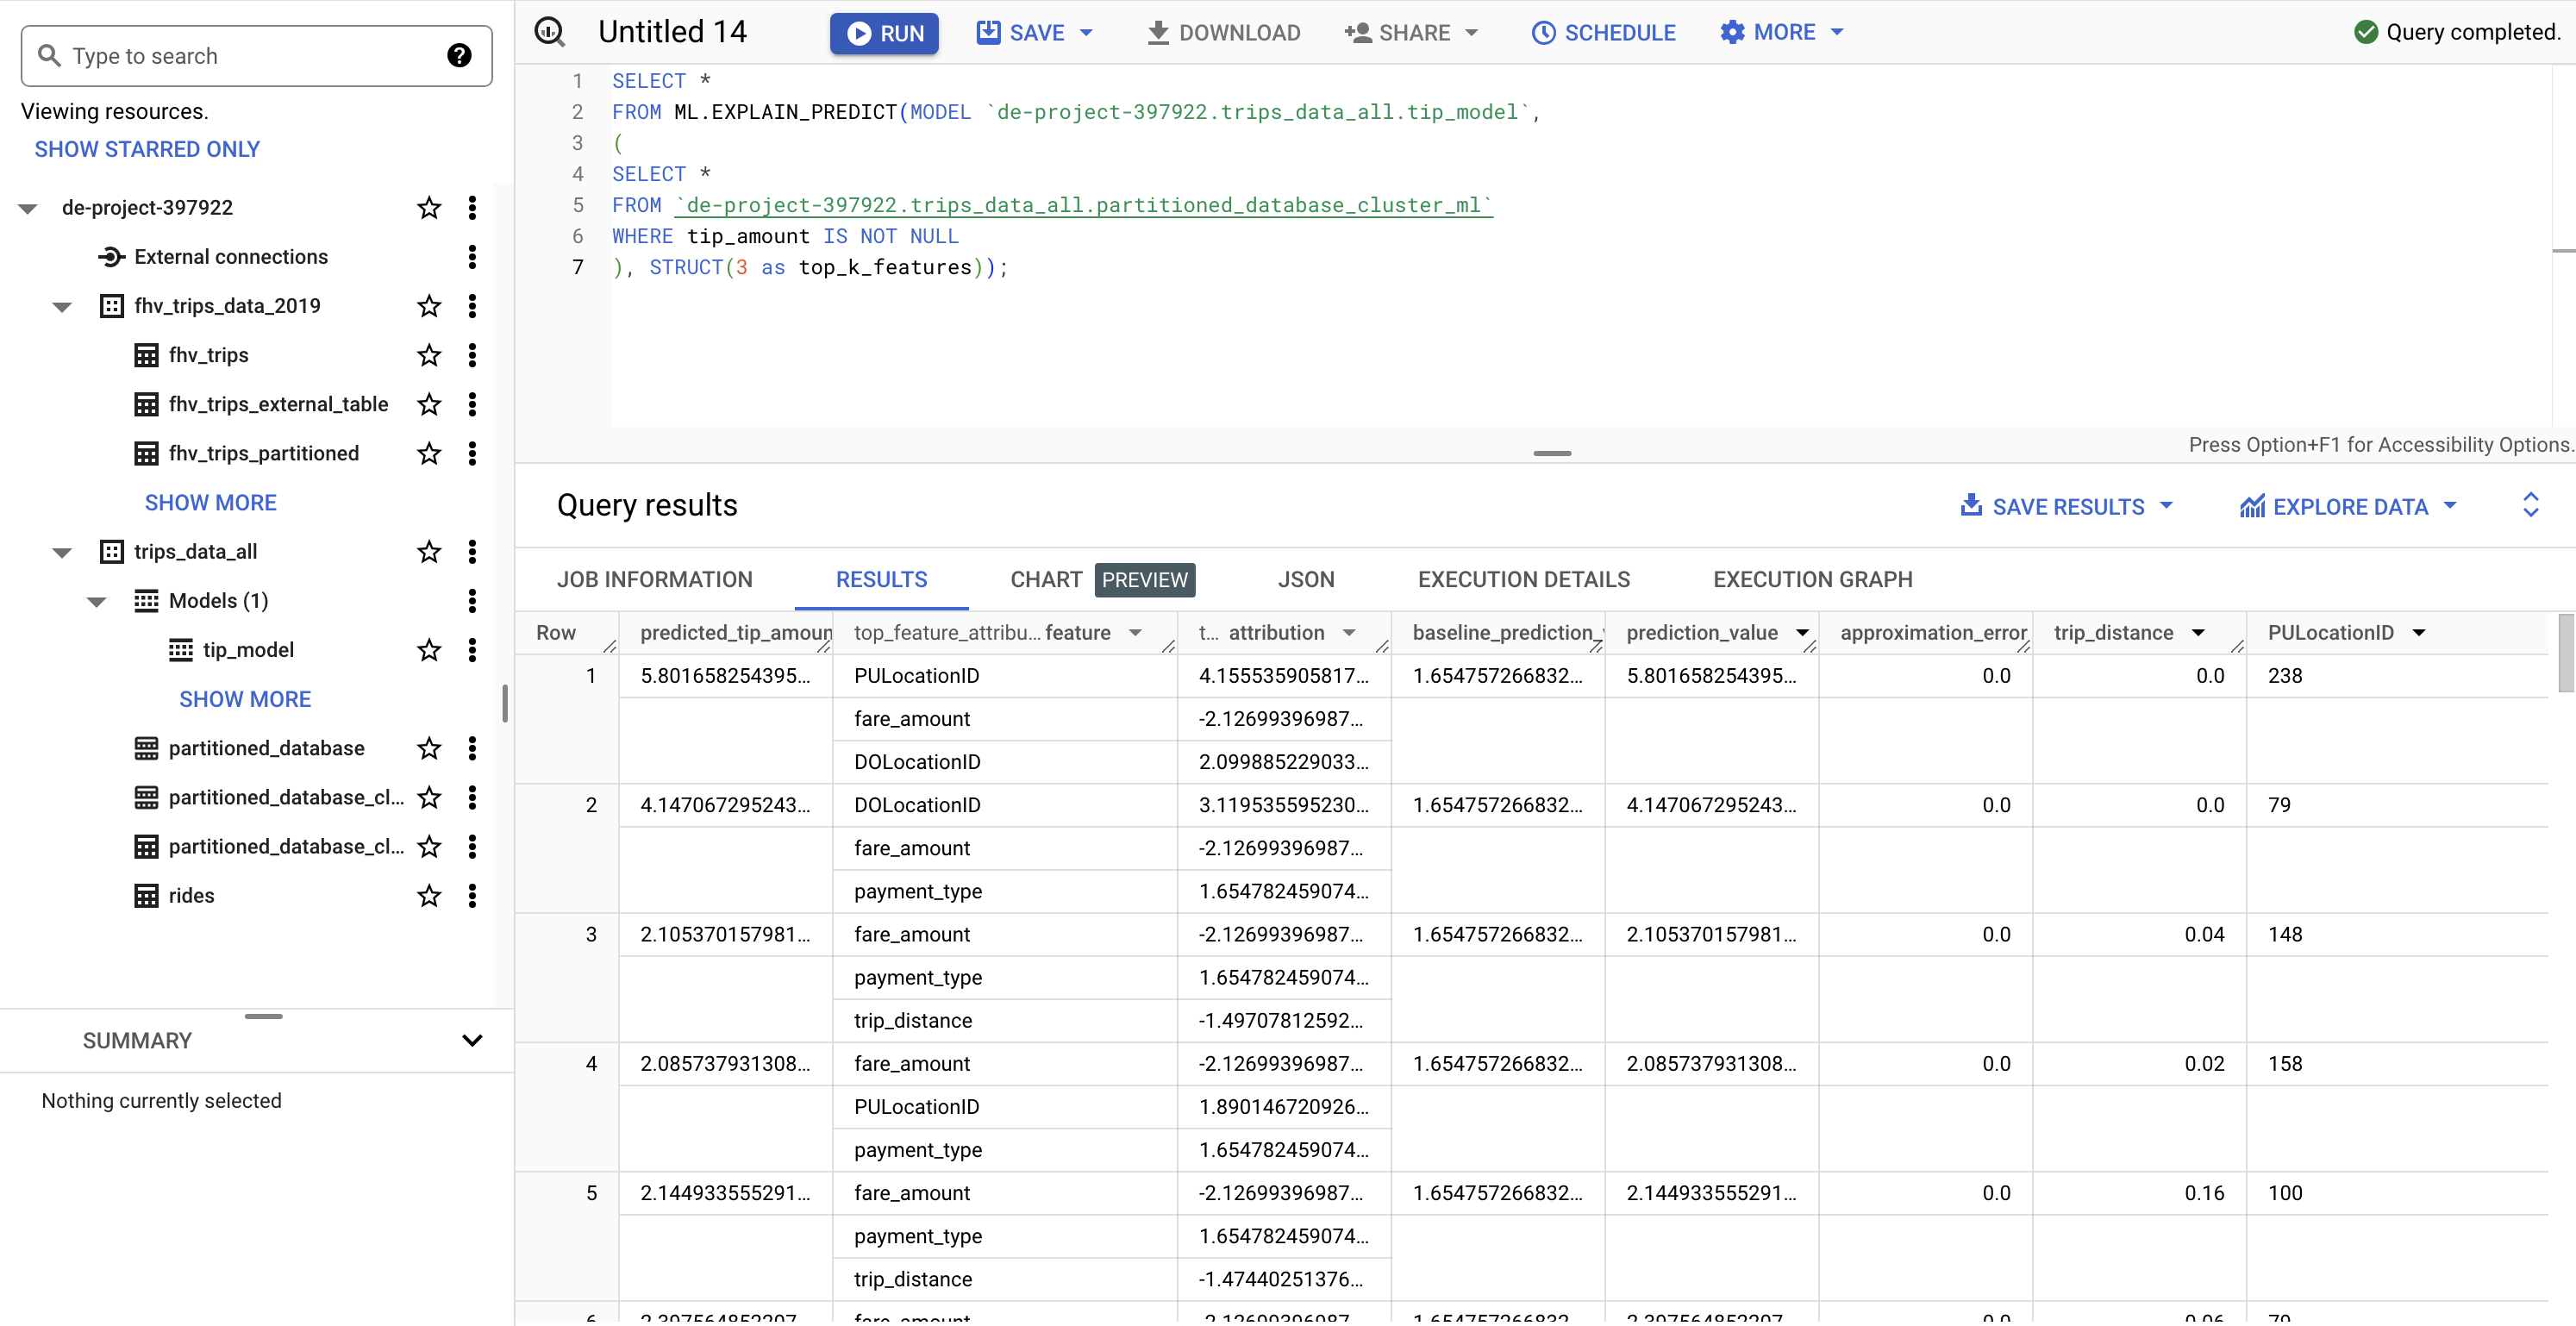Collapse the trips_data_all dataset
The height and width of the screenshot is (1326, 2576).
(62, 553)
